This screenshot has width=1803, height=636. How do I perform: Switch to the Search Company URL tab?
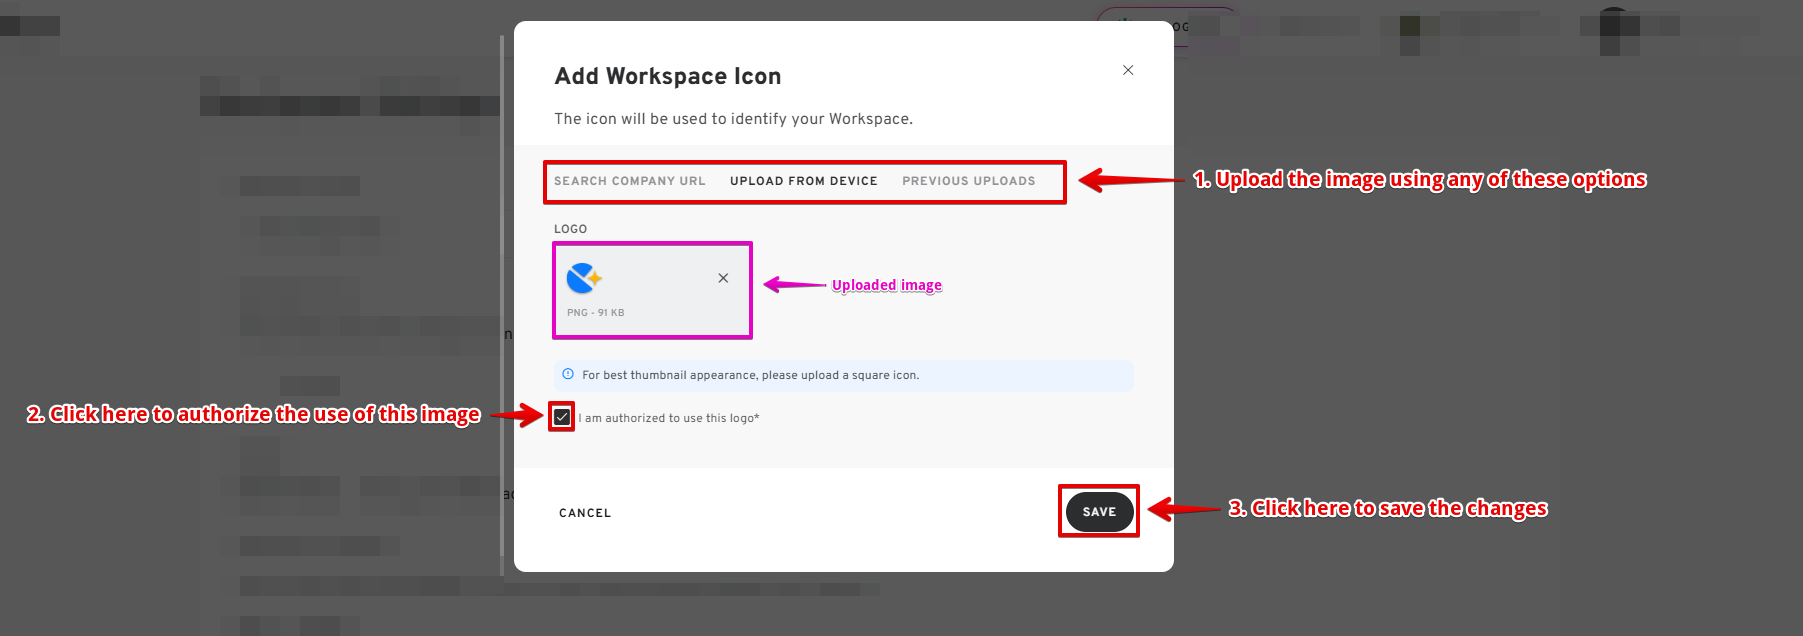(629, 181)
